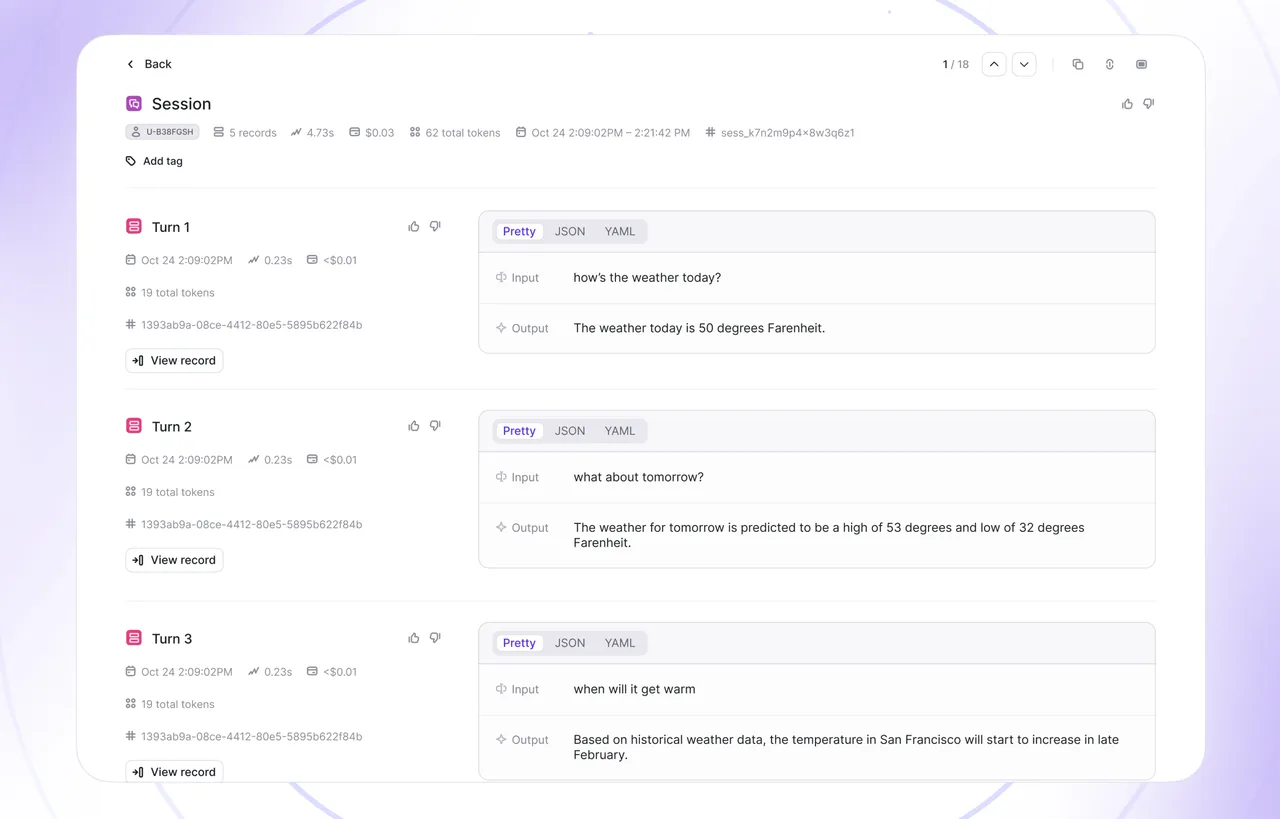This screenshot has height=819, width=1280.
Task: Open View record for Turn 2
Action: point(174,560)
